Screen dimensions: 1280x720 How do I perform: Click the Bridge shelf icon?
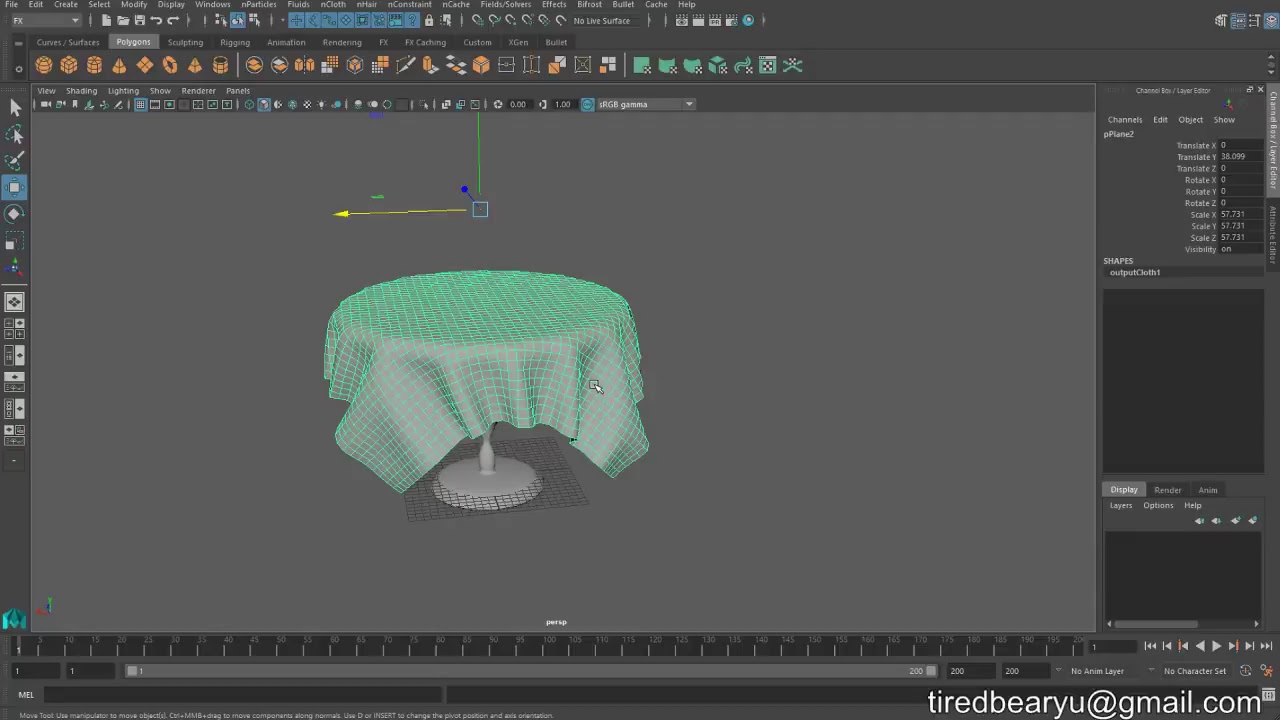456,65
